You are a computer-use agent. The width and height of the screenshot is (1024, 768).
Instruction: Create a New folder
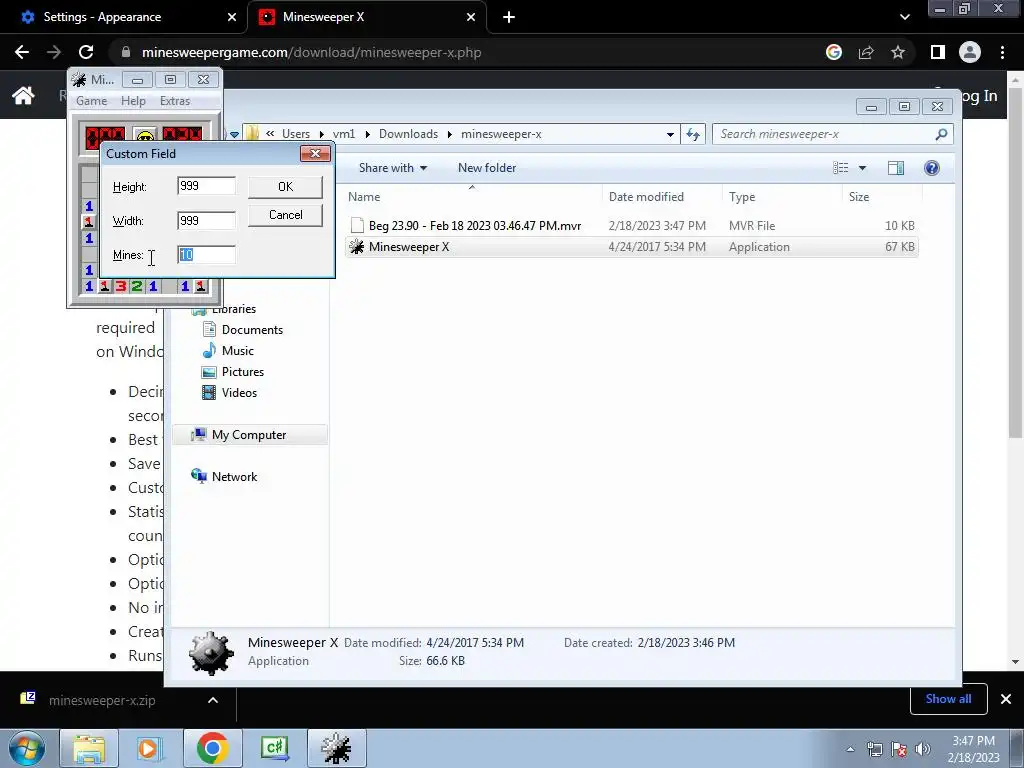click(487, 168)
